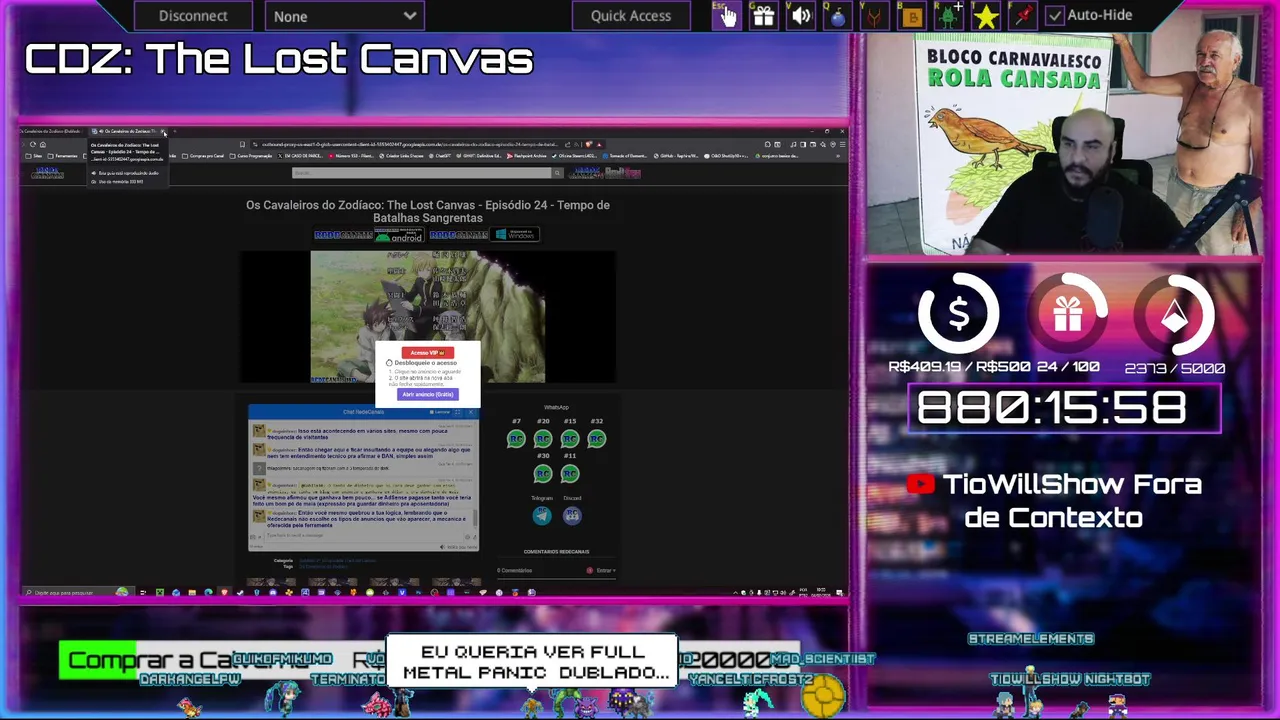The image size is (1280, 720).
Task: Click the green monster plus icon
Action: (948, 16)
